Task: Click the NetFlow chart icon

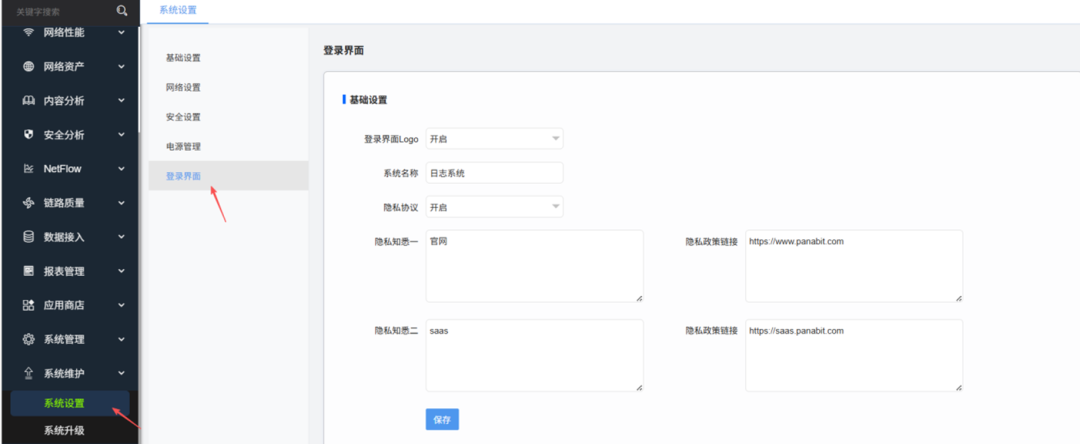Action: (x=28, y=169)
